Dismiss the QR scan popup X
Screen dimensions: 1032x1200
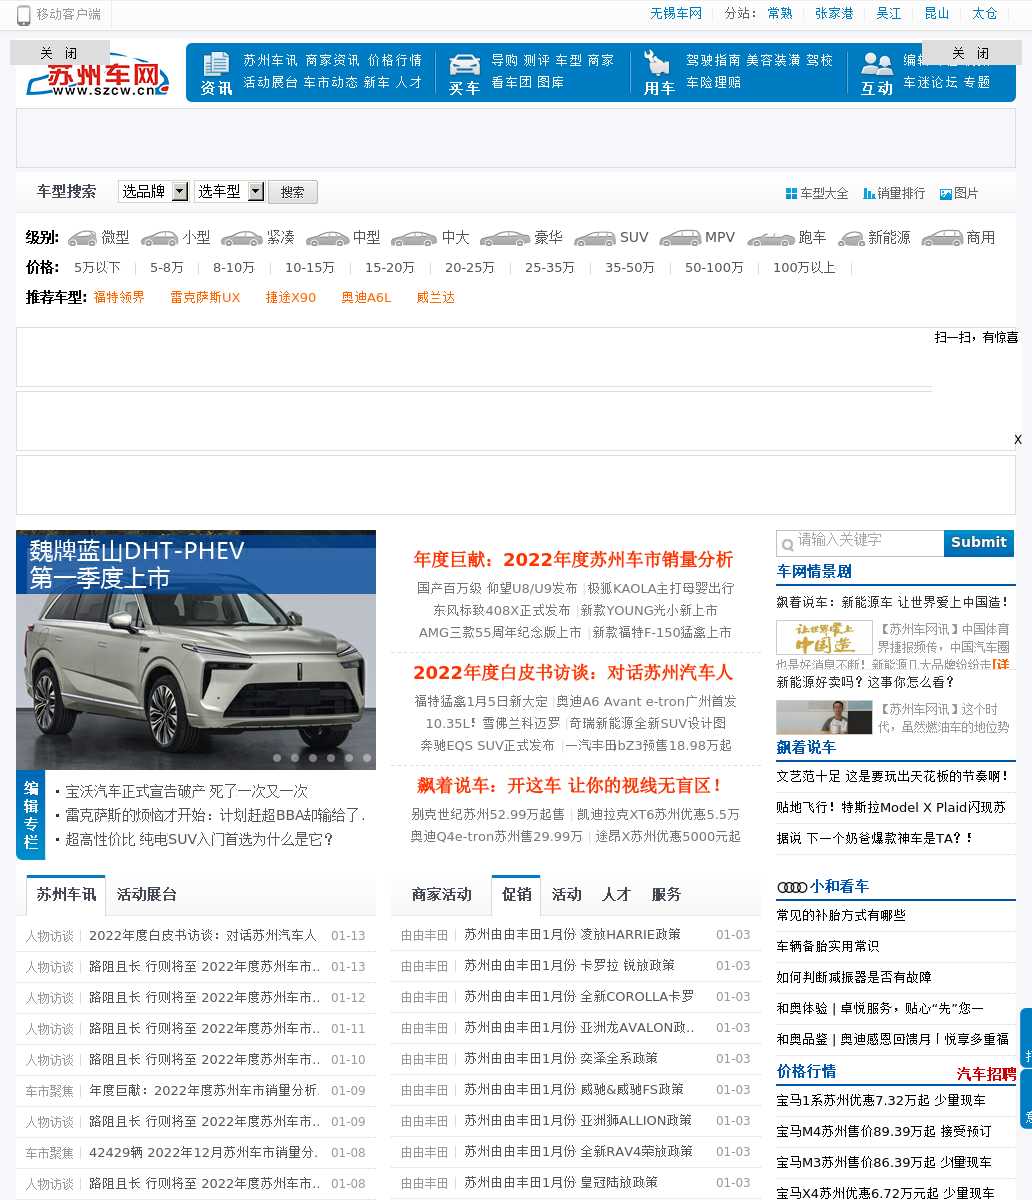(x=1018, y=439)
